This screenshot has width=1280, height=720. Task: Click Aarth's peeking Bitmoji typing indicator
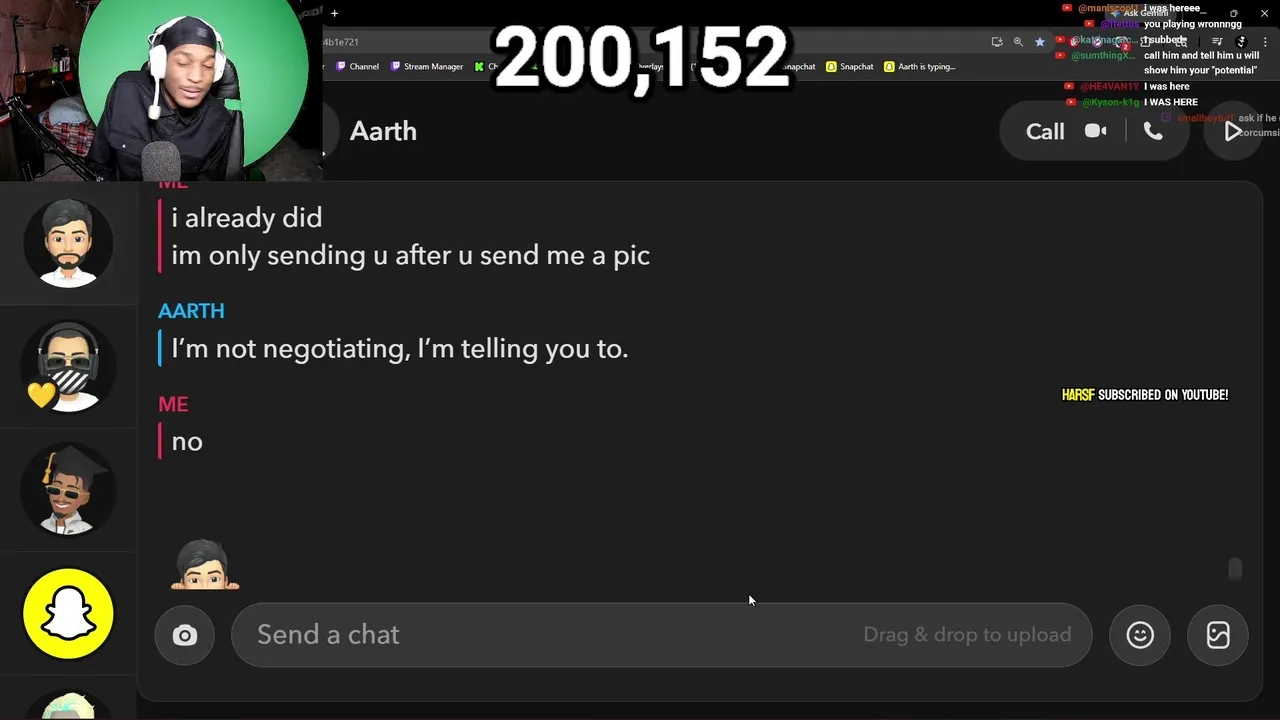click(206, 565)
